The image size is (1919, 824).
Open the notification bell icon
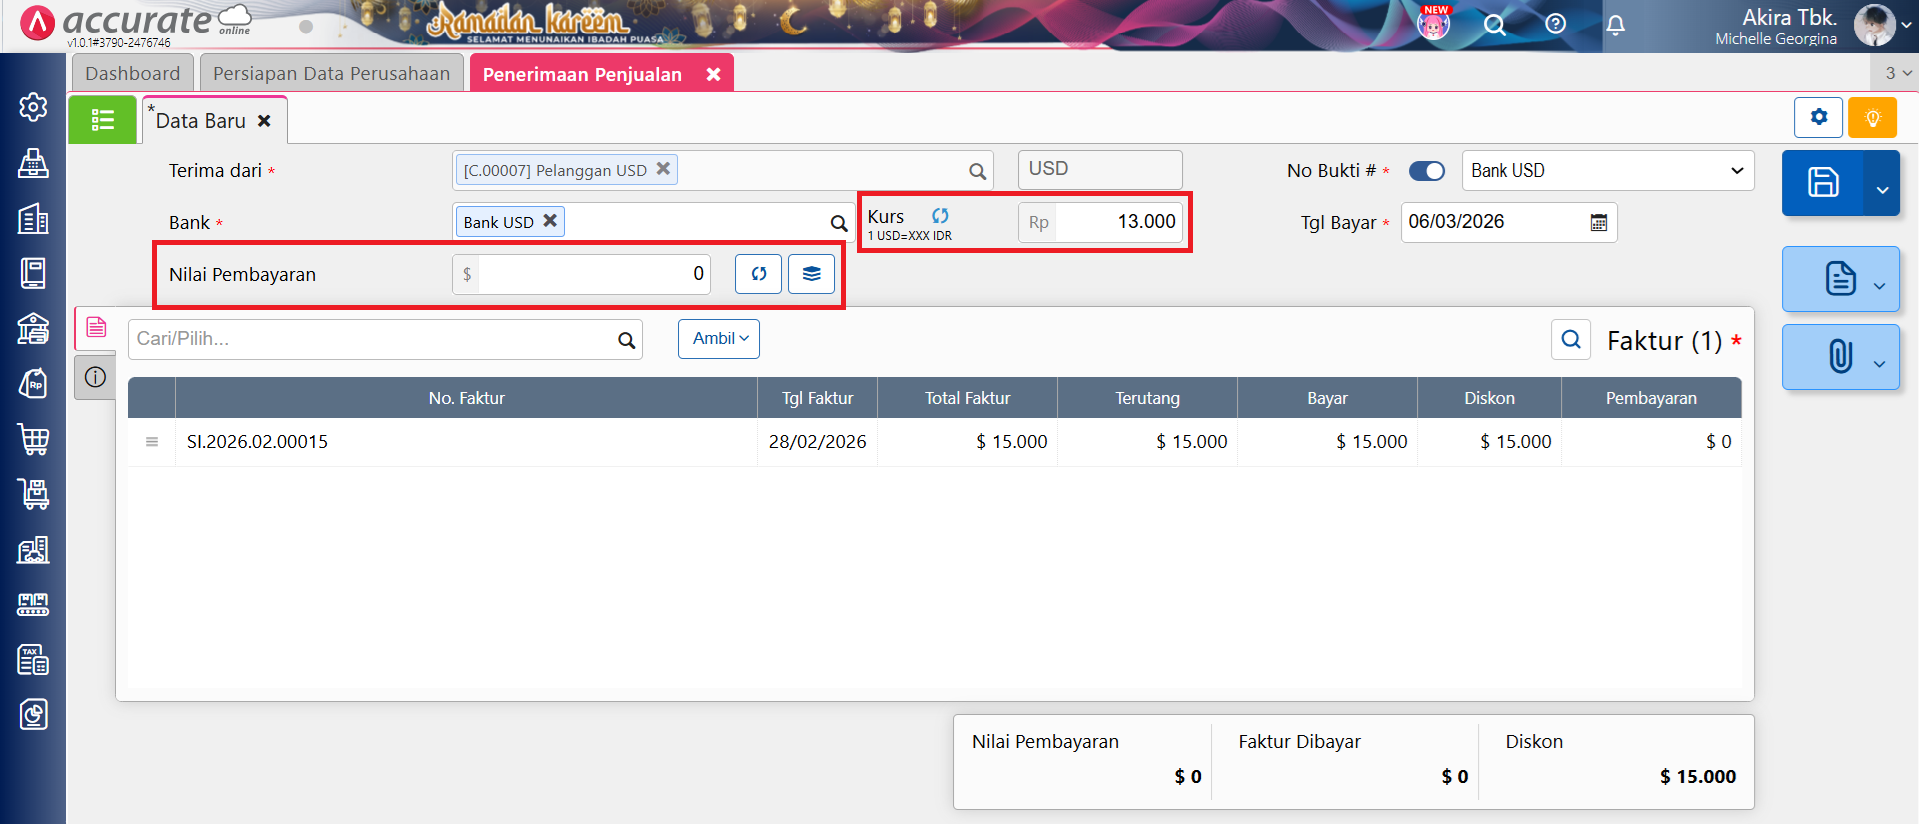1615,25
